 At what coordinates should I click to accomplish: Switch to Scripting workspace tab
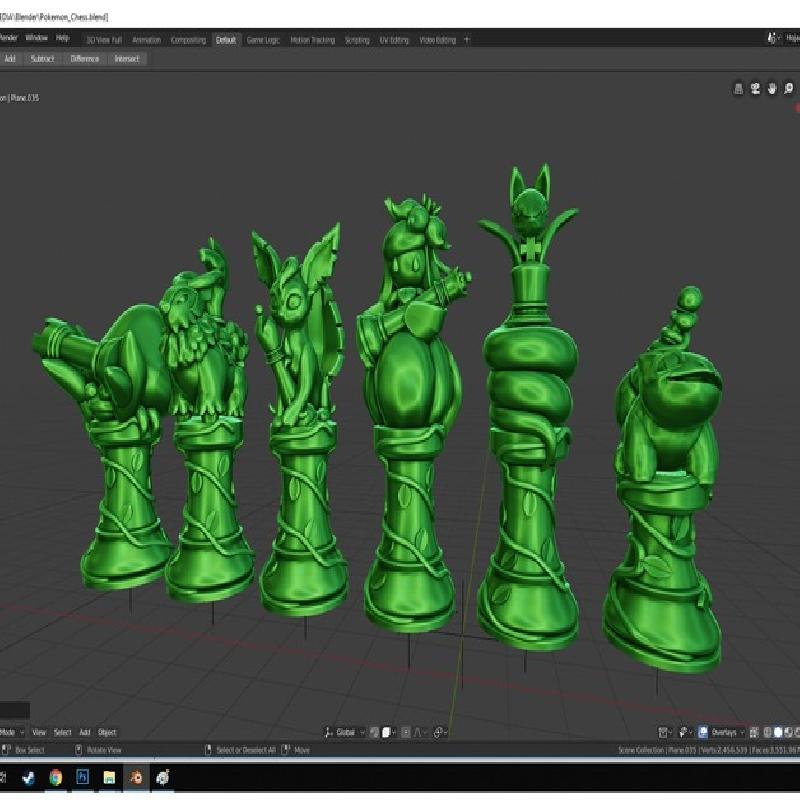pos(357,40)
